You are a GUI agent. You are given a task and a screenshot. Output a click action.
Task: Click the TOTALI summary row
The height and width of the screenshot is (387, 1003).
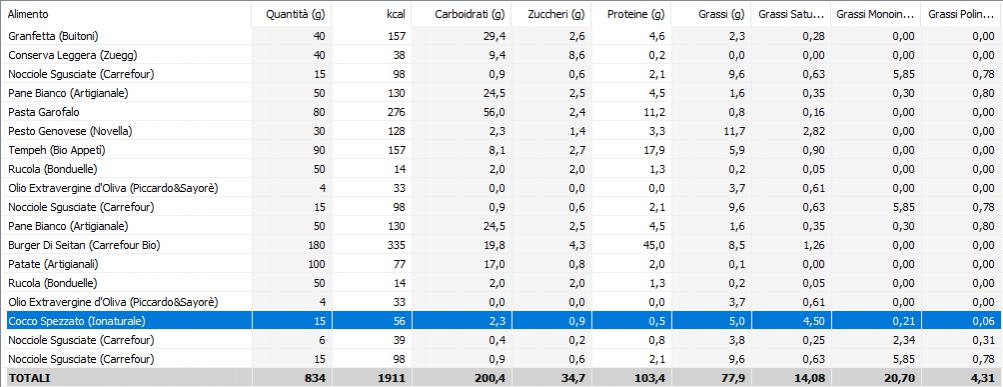[502, 378]
